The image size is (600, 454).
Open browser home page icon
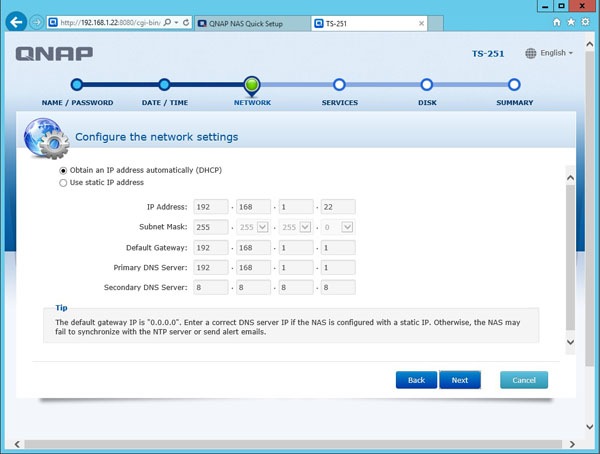click(x=557, y=22)
